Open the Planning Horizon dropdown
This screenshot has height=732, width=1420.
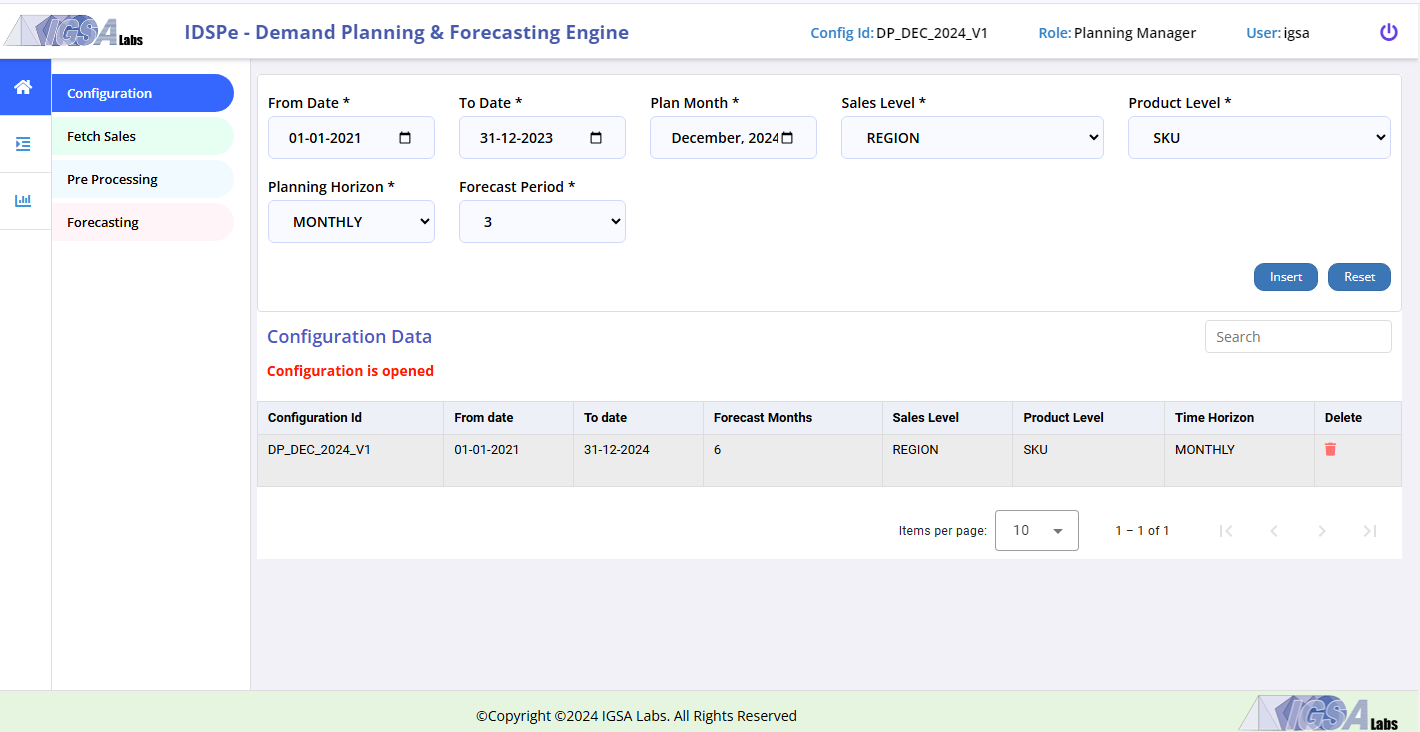[x=351, y=222]
